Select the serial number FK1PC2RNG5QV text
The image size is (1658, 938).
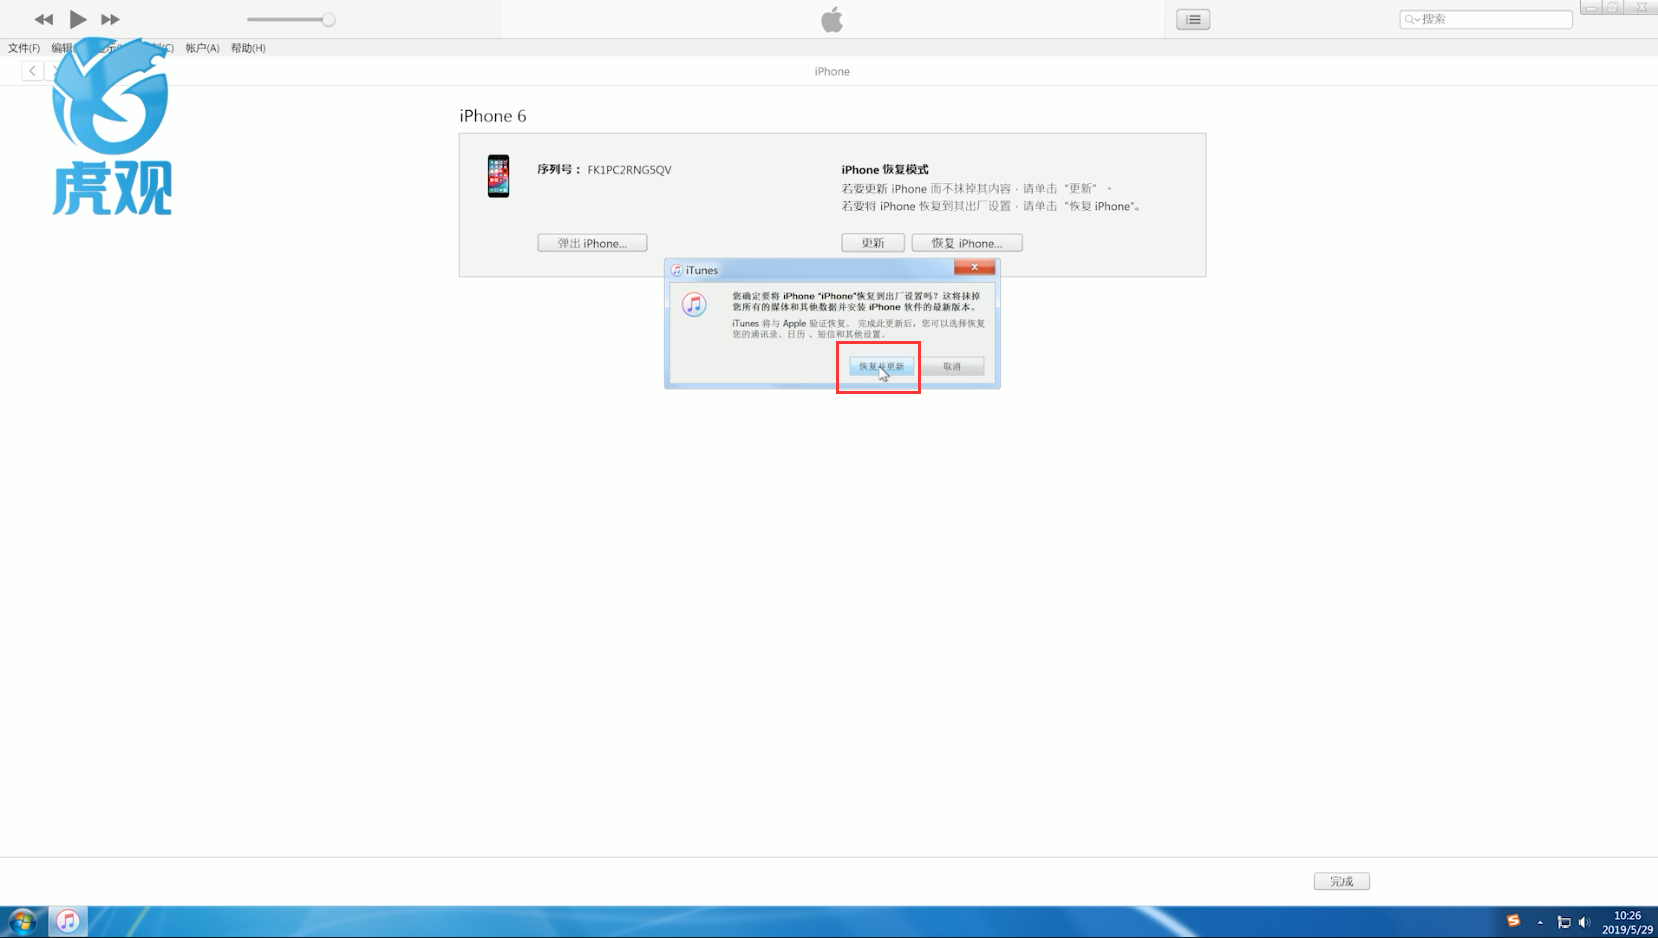[629, 170]
